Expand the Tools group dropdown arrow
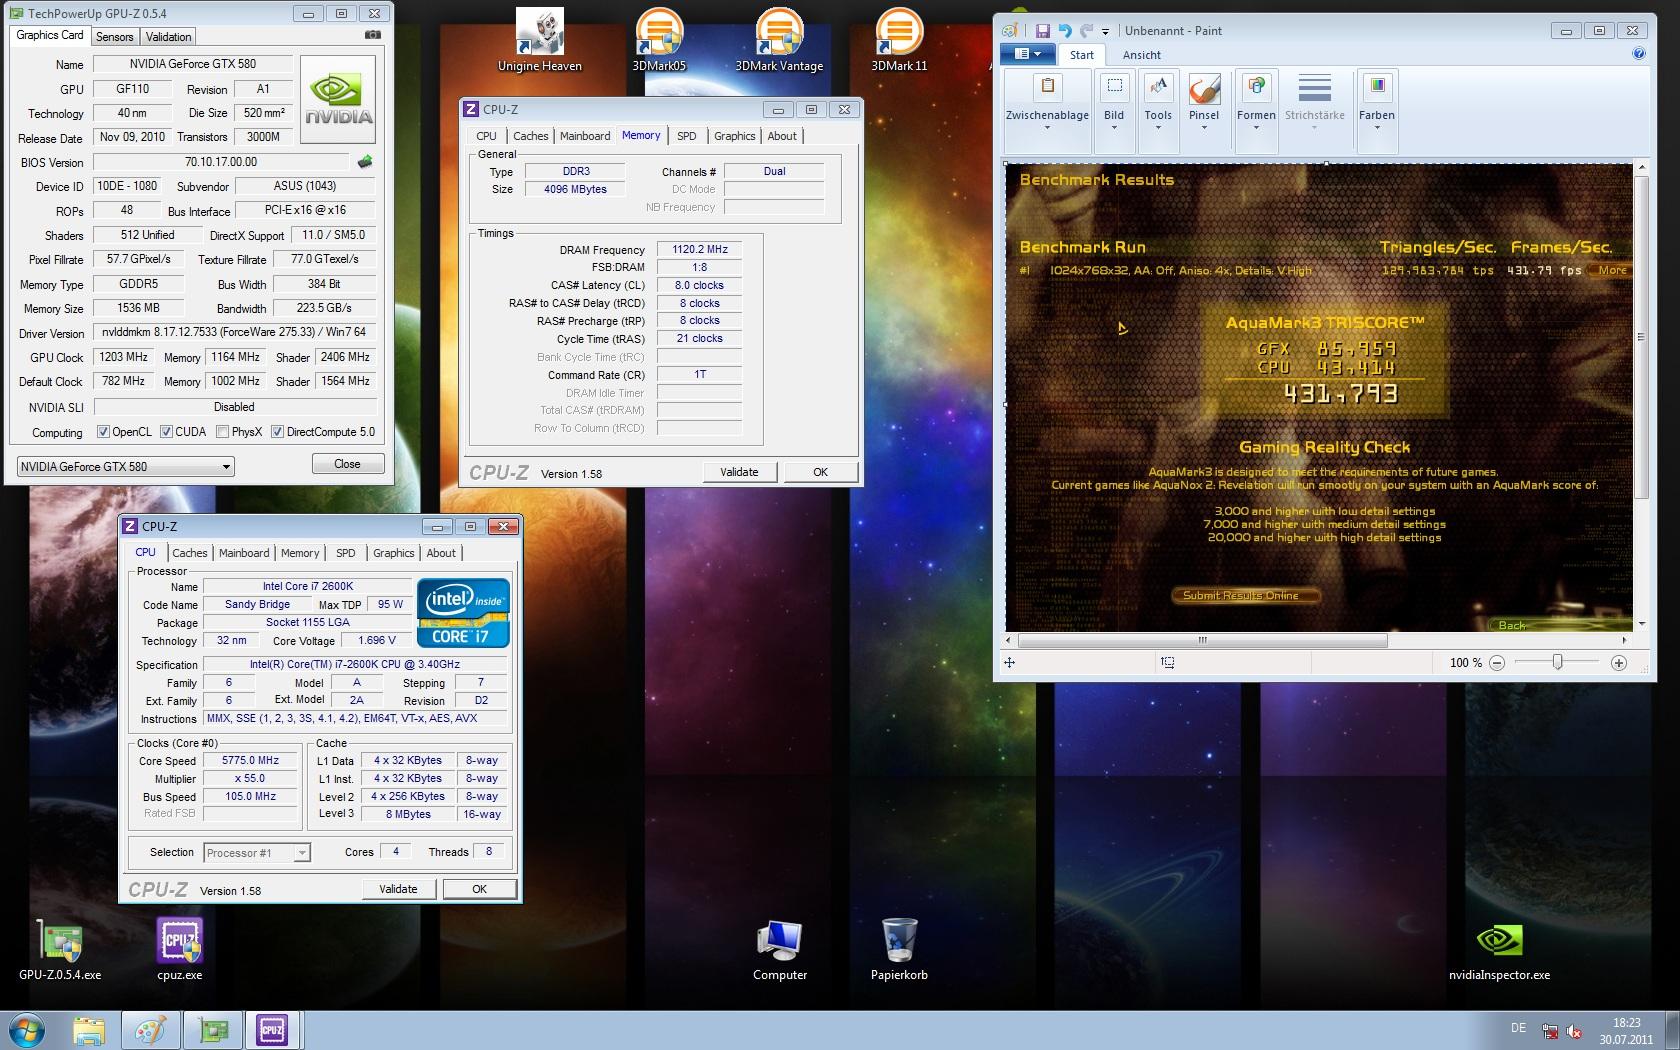Screen dimensions: 1680x1050 (x=1158, y=128)
